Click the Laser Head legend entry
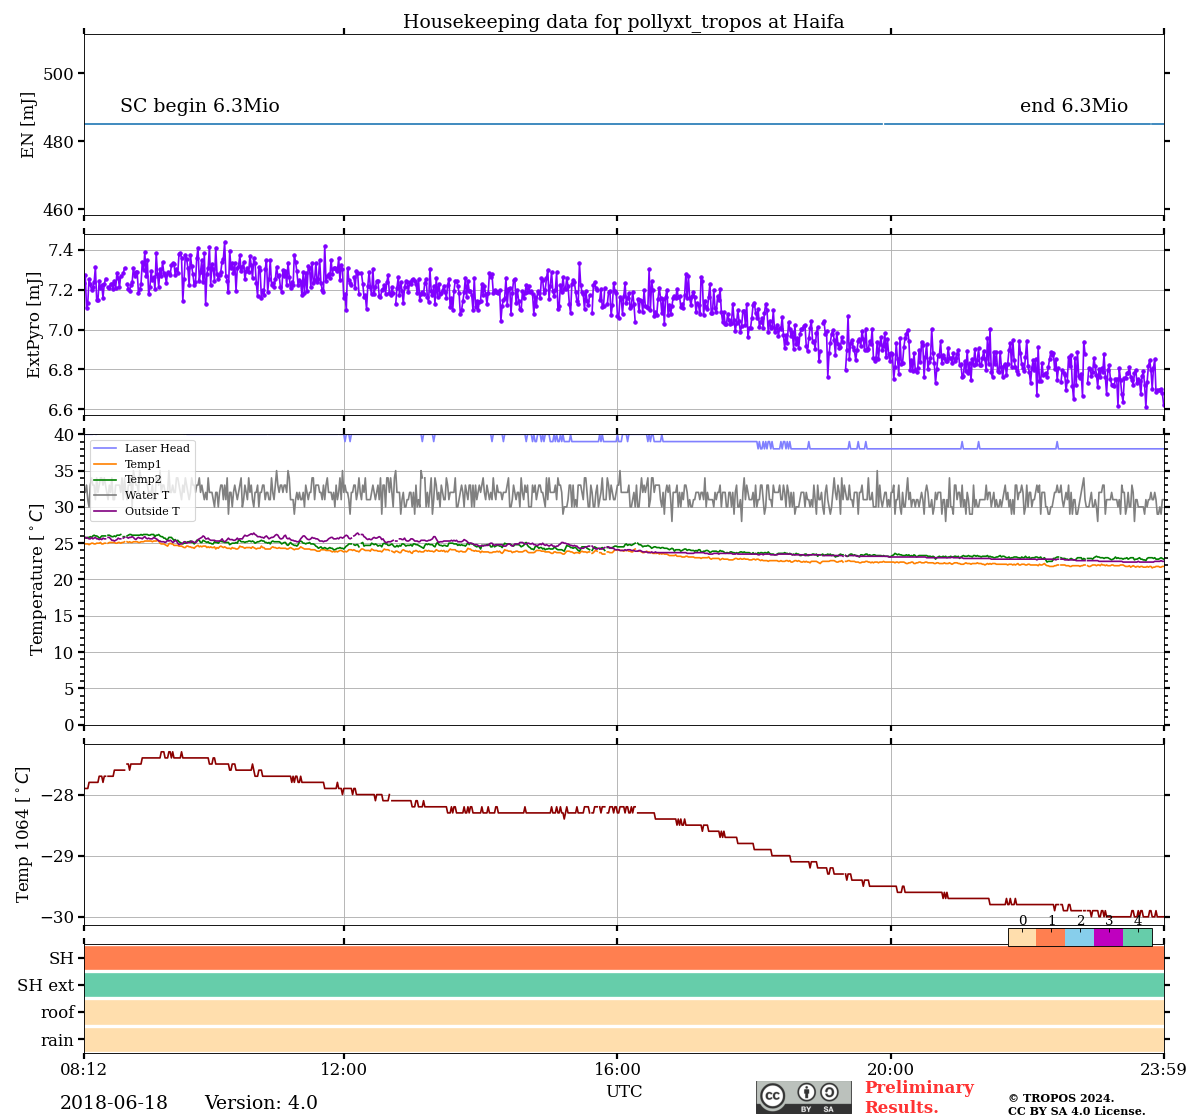1200x1120 pixels. 156,449
